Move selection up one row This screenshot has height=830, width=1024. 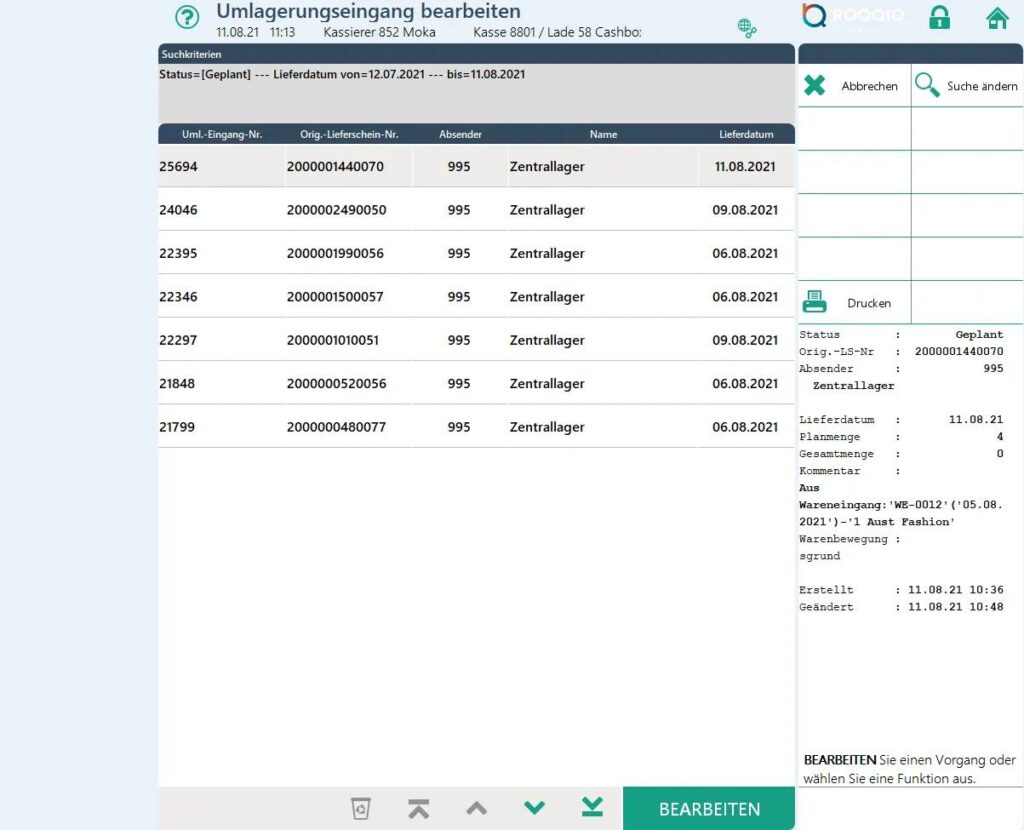pyautogui.click(x=477, y=808)
